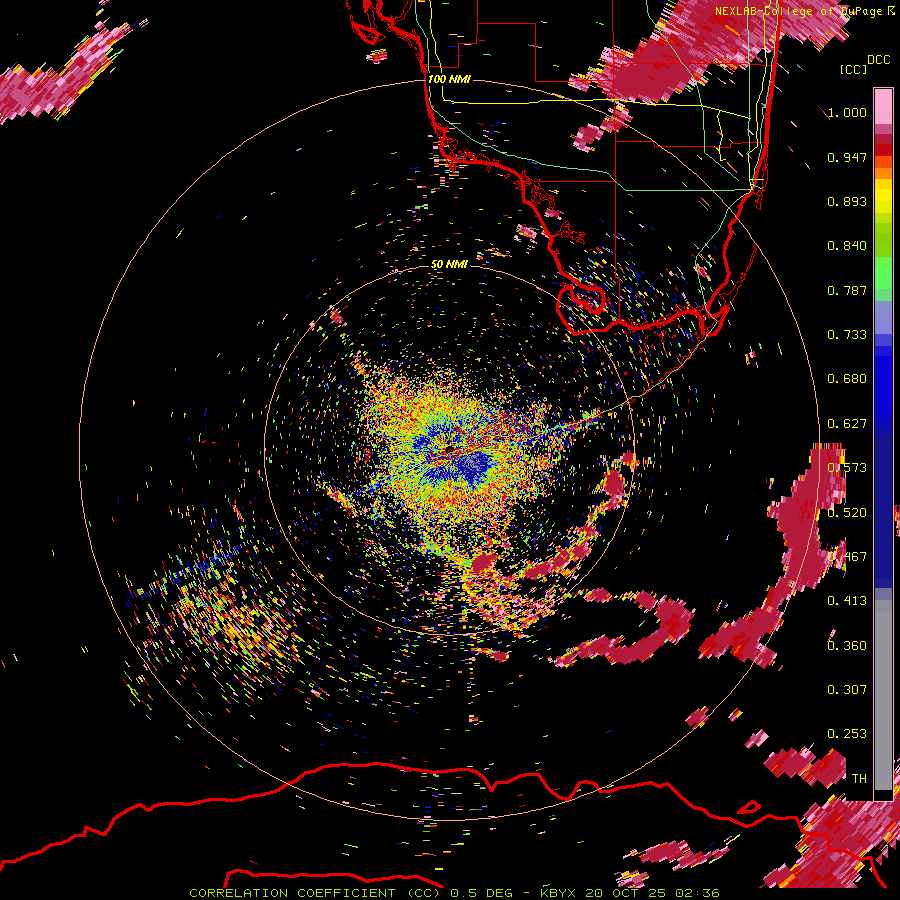Image resolution: width=900 pixels, height=900 pixels.
Task: Click the 0.787 color scale value
Action: [847, 290]
